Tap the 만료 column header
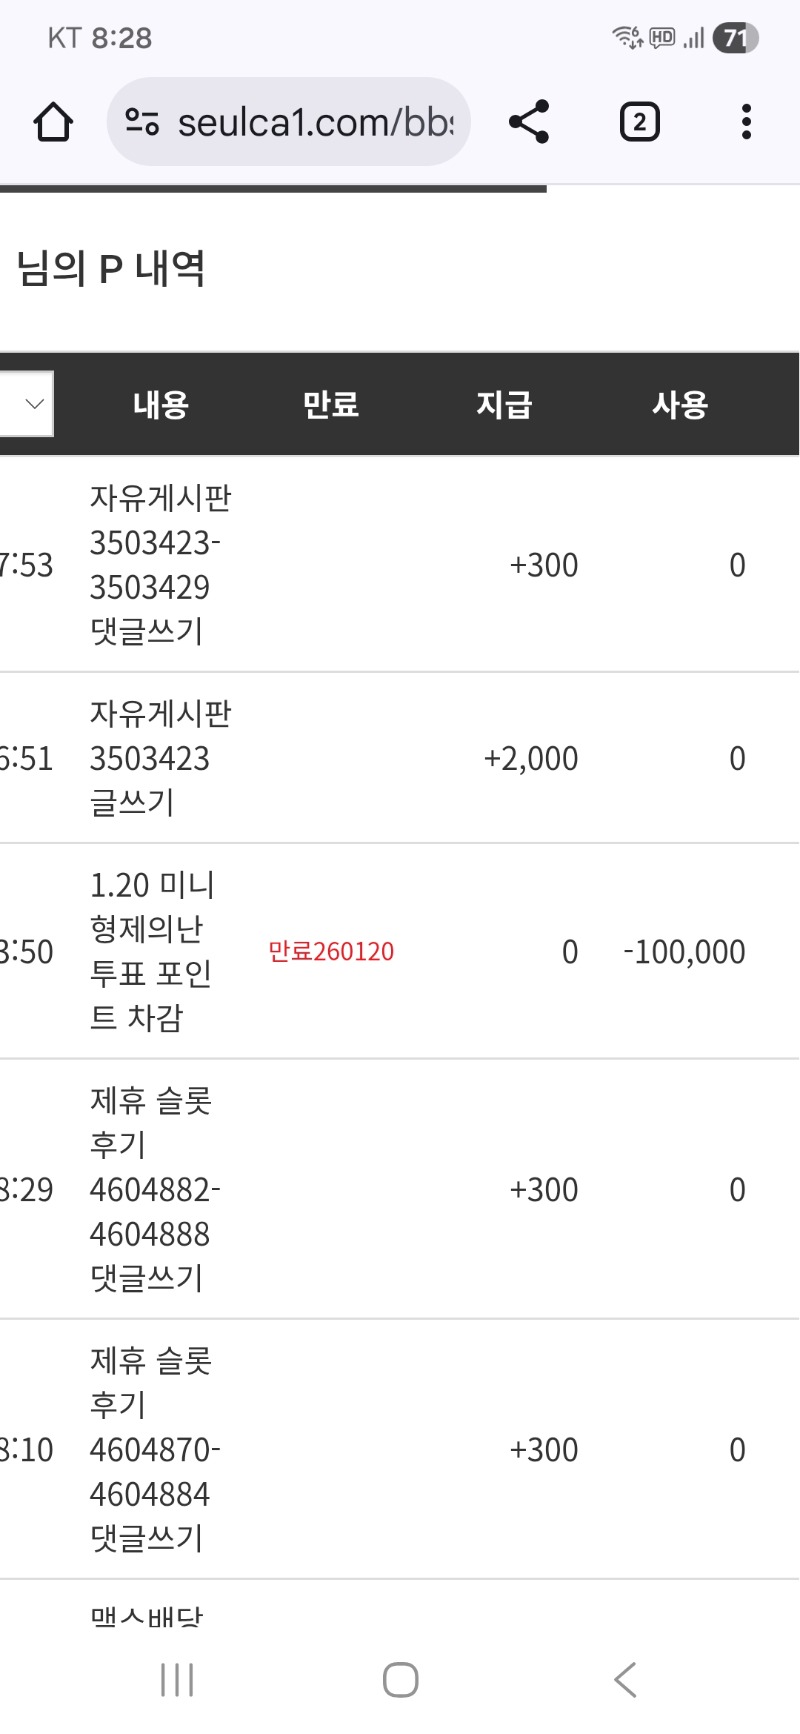Viewport: 800px width, 1734px height. (331, 405)
